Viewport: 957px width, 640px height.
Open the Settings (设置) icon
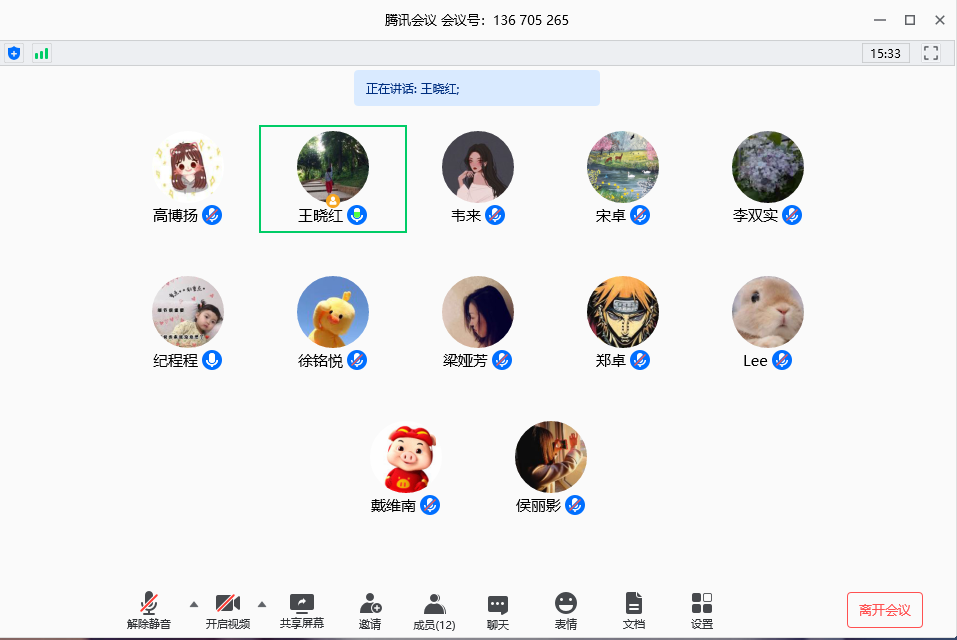click(x=702, y=610)
